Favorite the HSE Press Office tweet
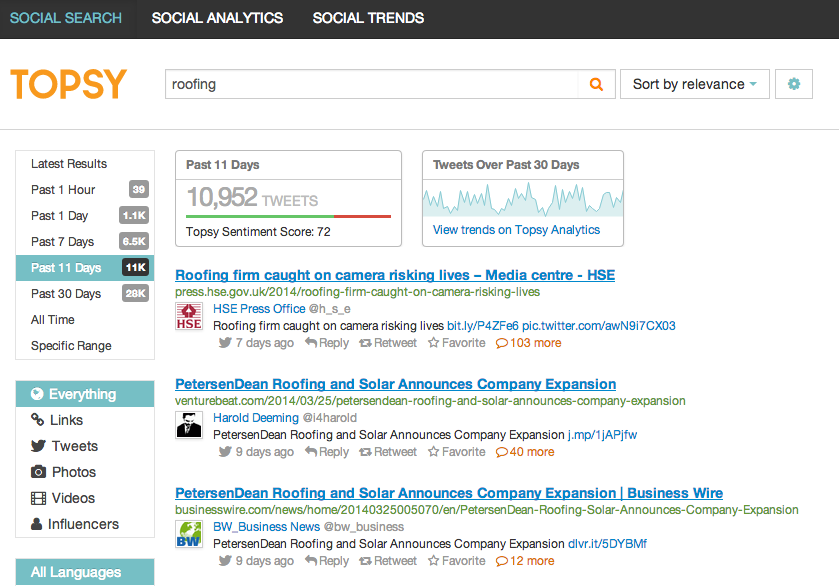The image size is (839, 586). click(456, 343)
